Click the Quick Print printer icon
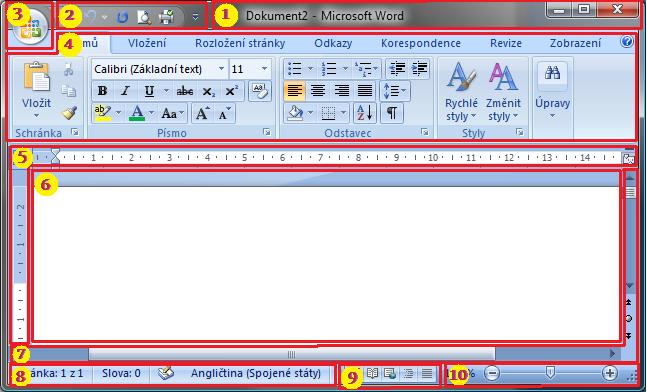 click(x=167, y=17)
